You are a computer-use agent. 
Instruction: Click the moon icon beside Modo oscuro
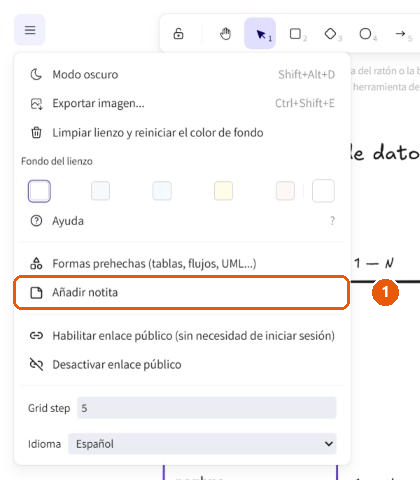pos(36,74)
